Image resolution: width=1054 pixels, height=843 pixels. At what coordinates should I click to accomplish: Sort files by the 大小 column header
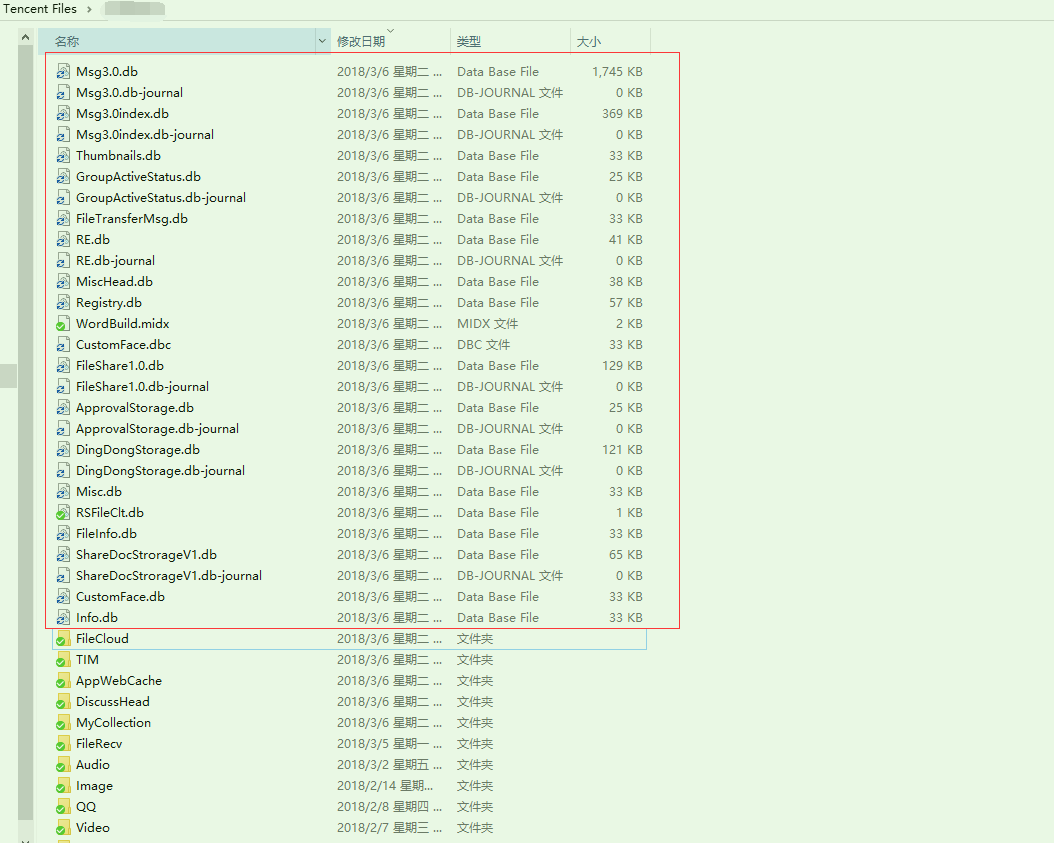click(587, 41)
